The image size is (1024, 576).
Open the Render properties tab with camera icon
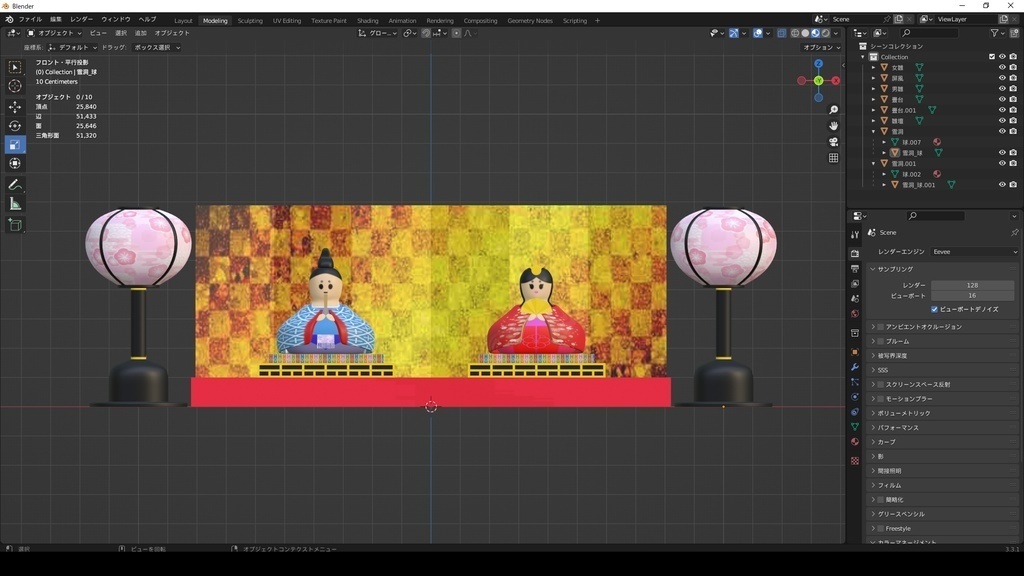click(x=855, y=253)
